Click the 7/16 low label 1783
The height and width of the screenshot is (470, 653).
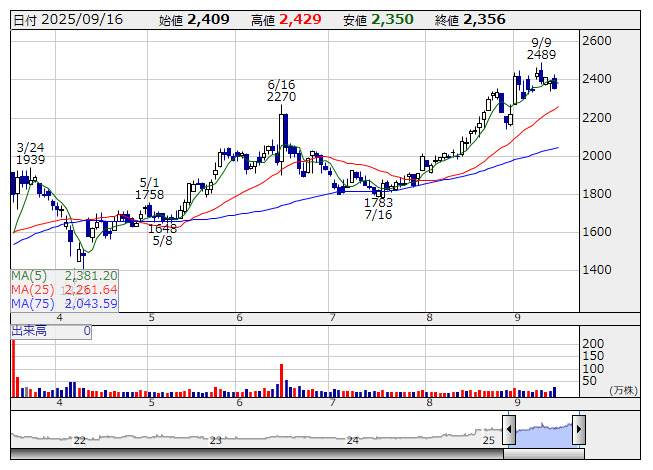click(378, 202)
